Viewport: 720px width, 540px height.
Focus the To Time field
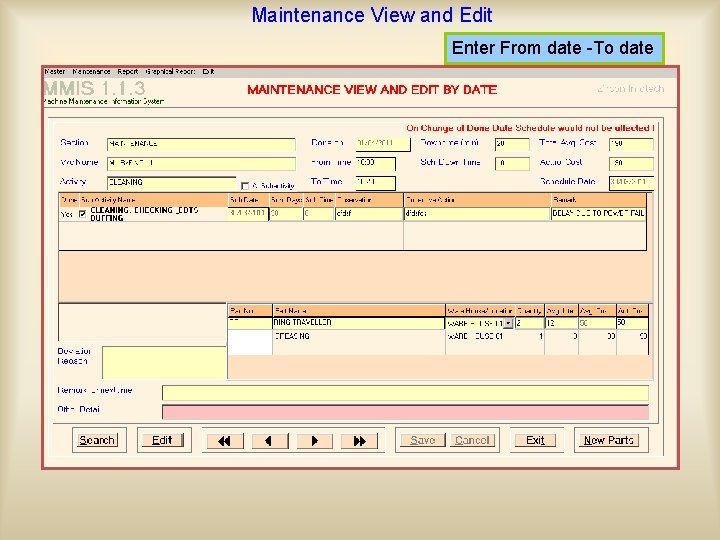375,183
